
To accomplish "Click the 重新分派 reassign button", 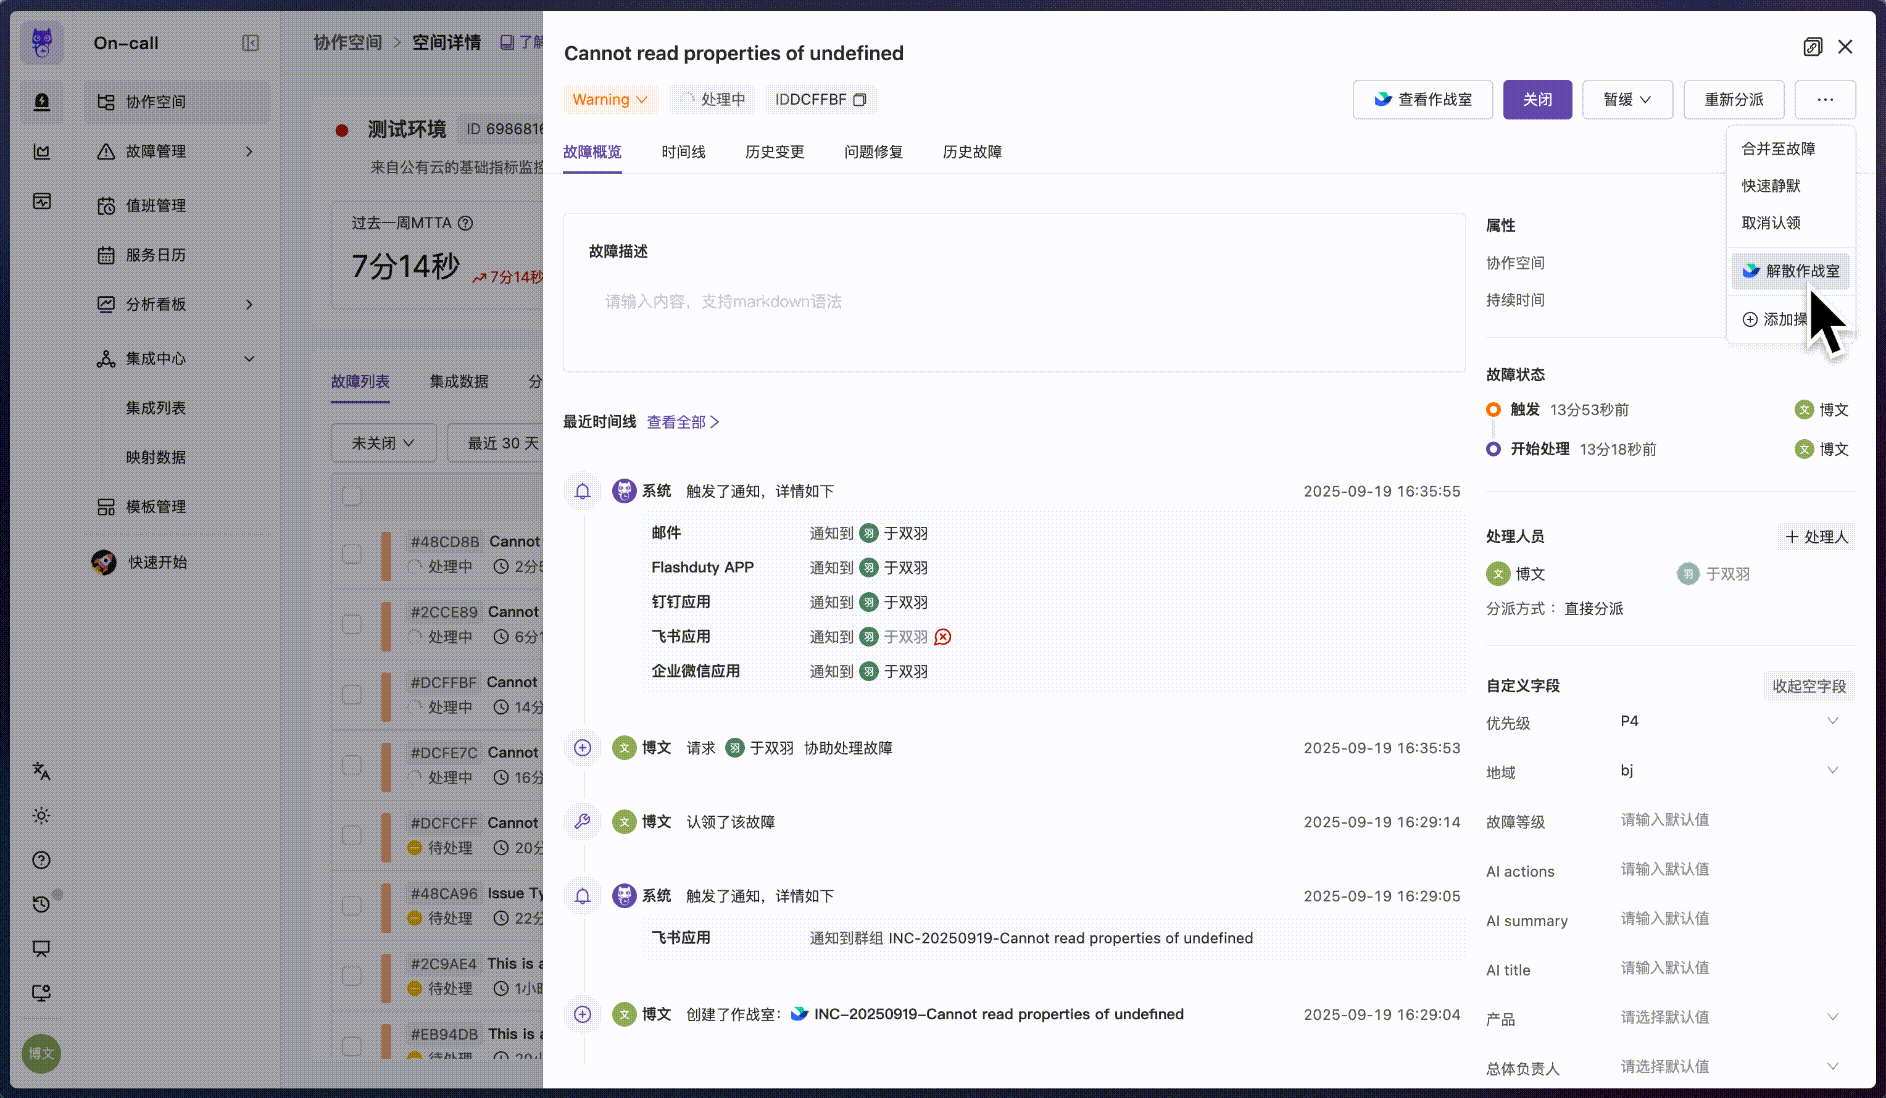I will click(1733, 100).
